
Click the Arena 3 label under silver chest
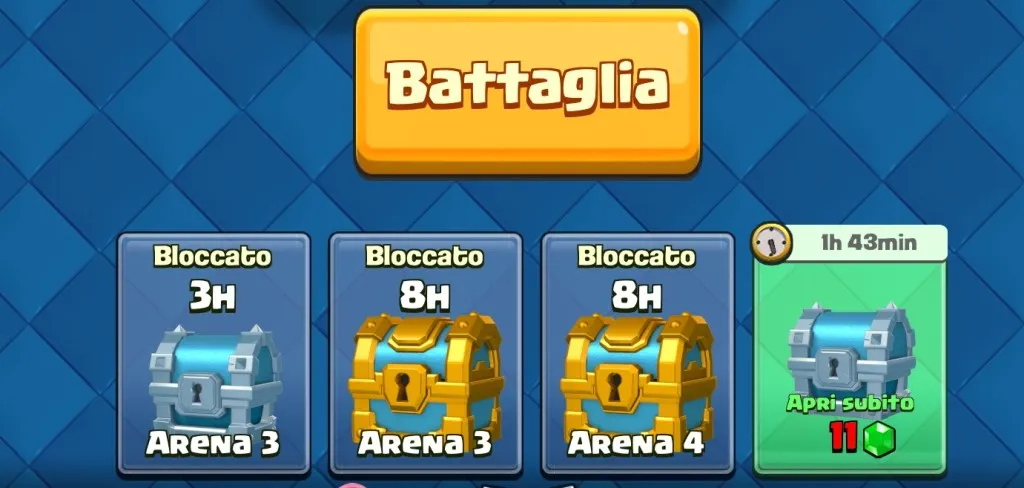tap(213, 443)
